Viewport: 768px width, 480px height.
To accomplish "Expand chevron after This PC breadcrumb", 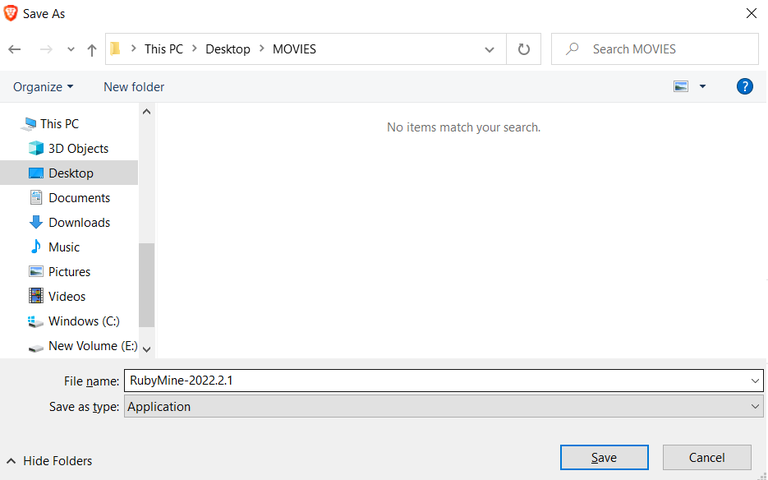I will tap(194, 49).
